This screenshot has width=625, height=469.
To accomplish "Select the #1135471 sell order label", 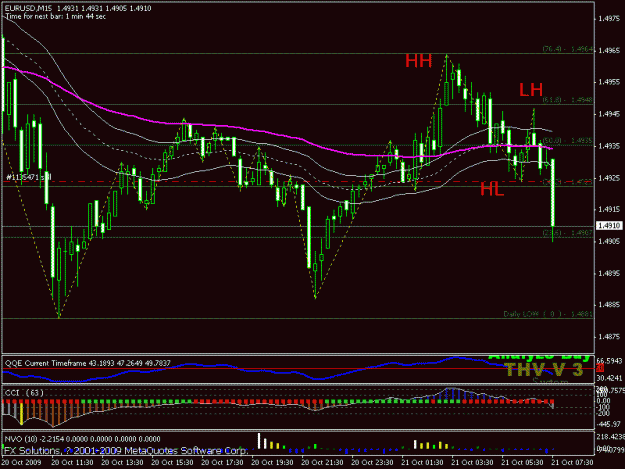I will [29, 177].
